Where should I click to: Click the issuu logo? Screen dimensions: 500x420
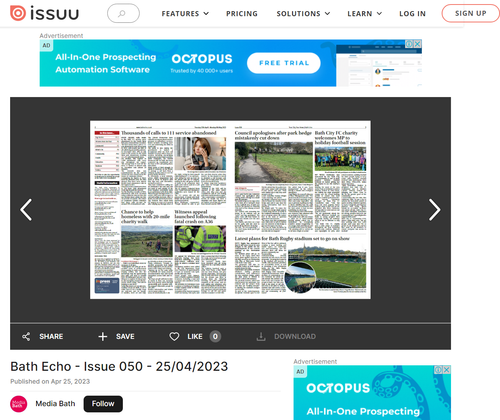tap(45, 13)
